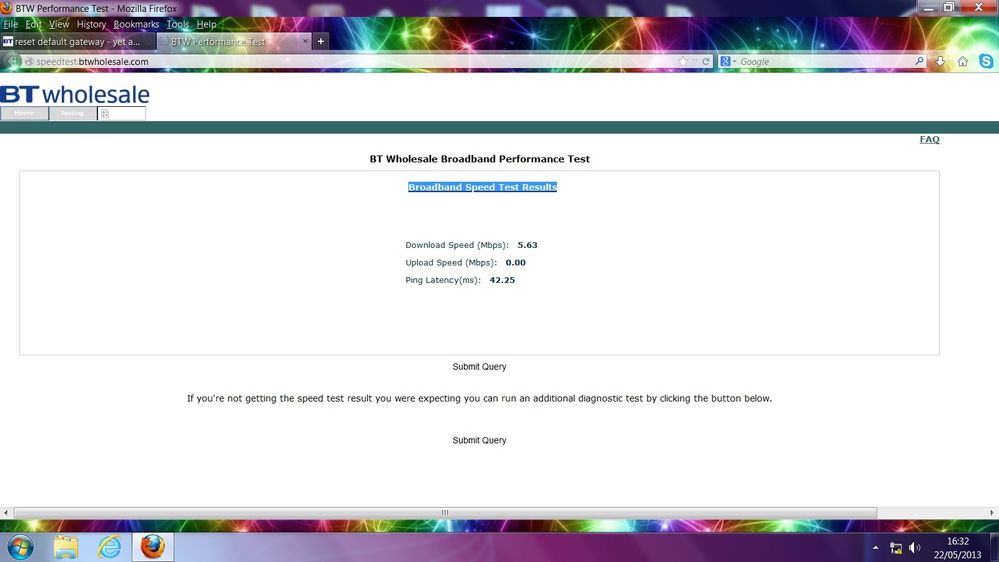Screen dimensions: 999x562
Task: Click the page title BT Wholesale Broadband Performance Test
Action: 480,159
